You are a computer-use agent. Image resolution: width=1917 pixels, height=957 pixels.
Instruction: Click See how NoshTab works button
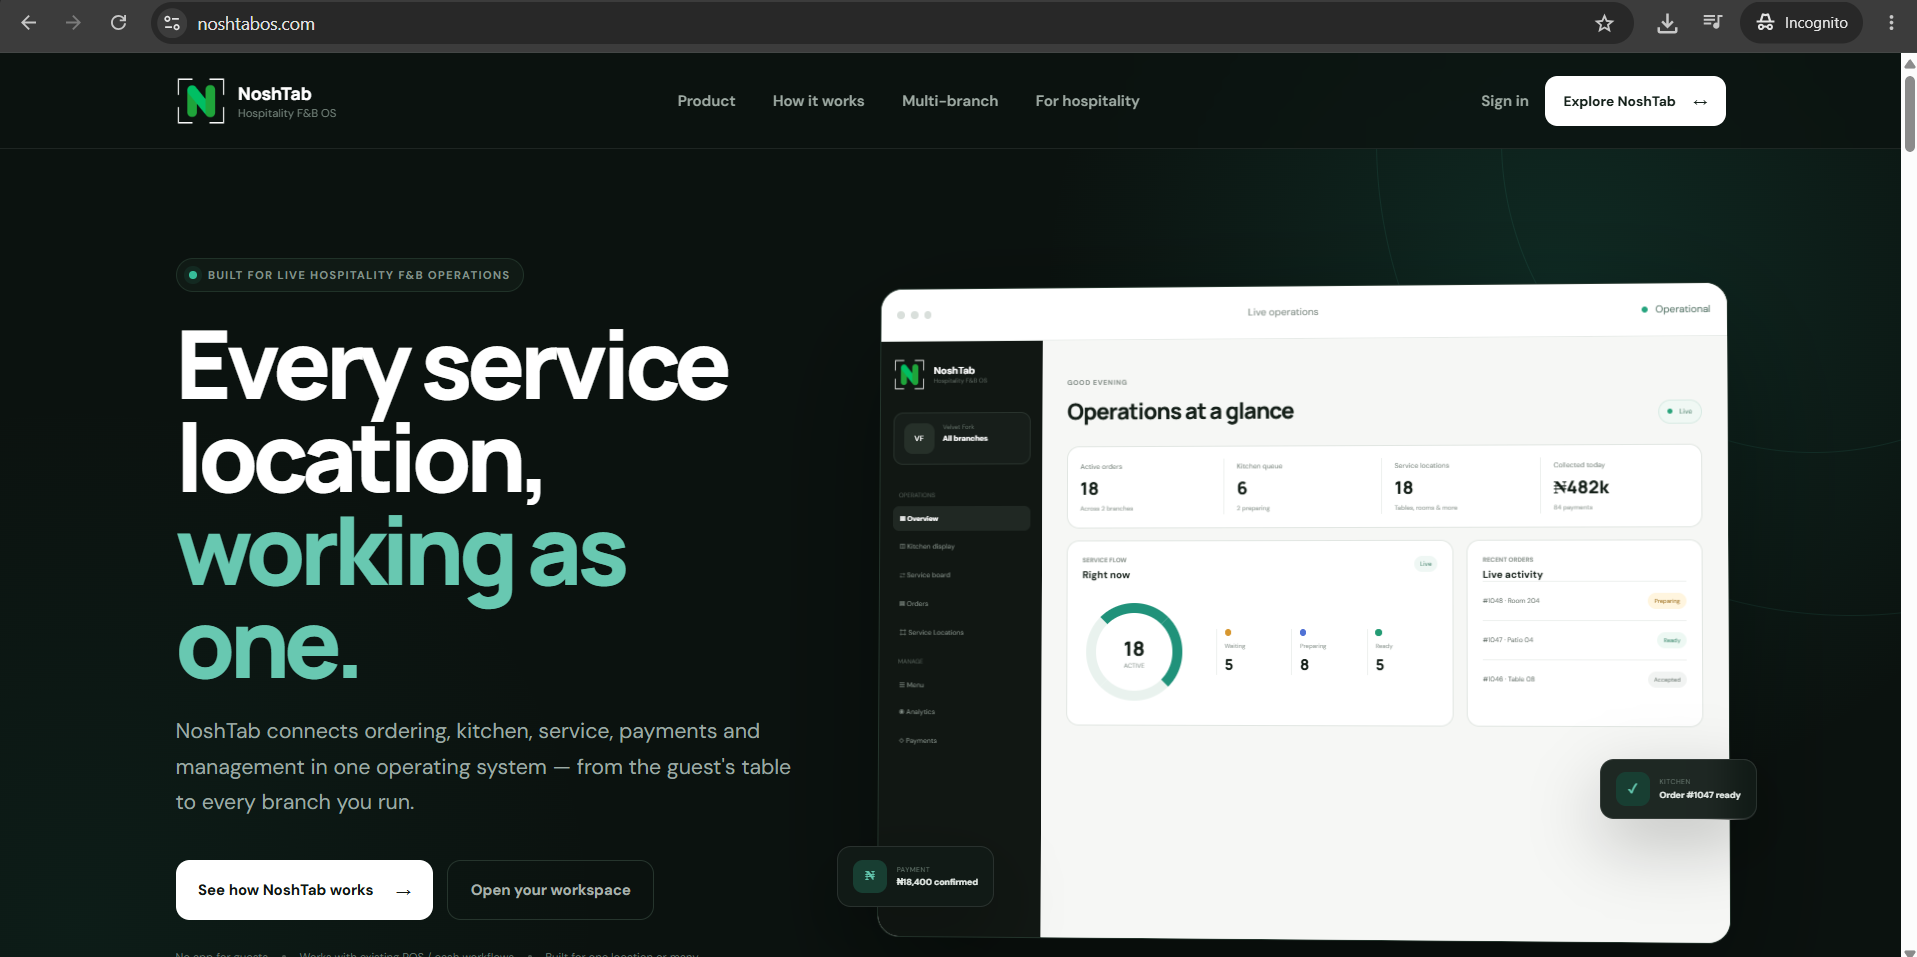click(x=304, y=890)
